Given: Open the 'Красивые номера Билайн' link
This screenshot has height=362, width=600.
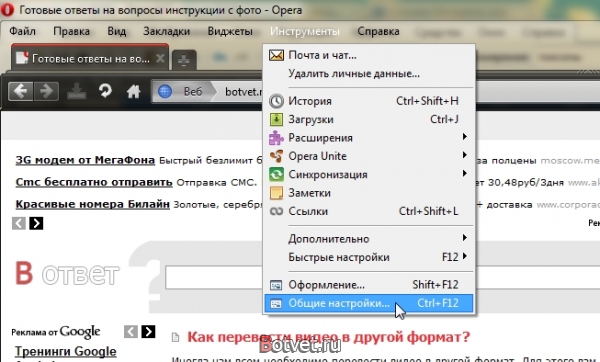Looking at the screenshot, I should click(92, 204).
